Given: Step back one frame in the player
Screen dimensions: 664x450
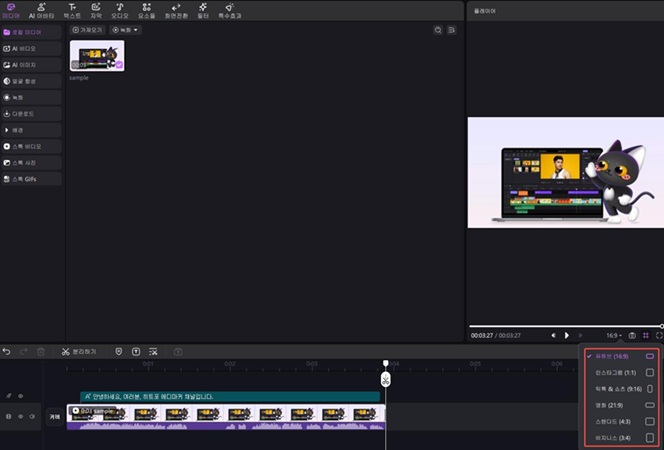Looking at the screenshot, I should pyautogui.click(x=553, y=335).
